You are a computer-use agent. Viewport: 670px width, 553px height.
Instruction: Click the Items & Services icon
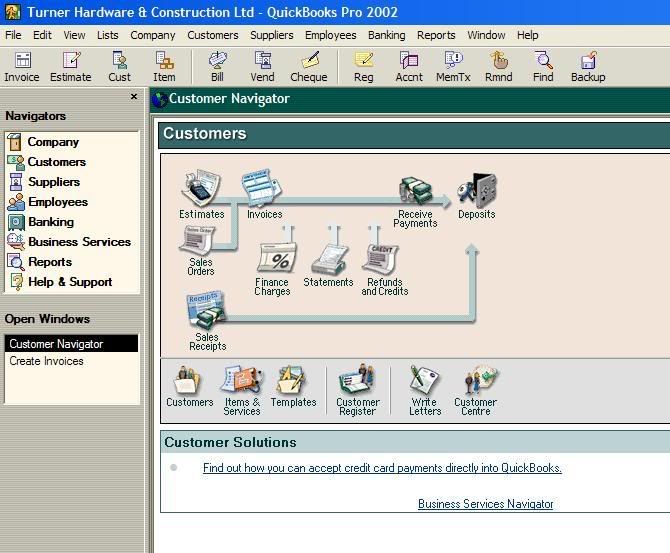(x=242, y=390)
